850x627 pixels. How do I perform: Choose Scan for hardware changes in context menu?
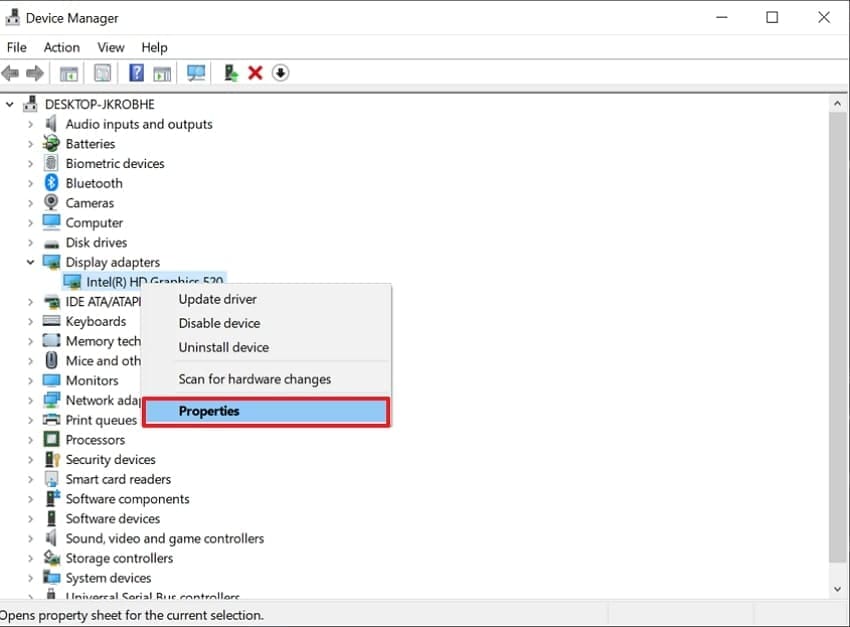tap(266, 379)
